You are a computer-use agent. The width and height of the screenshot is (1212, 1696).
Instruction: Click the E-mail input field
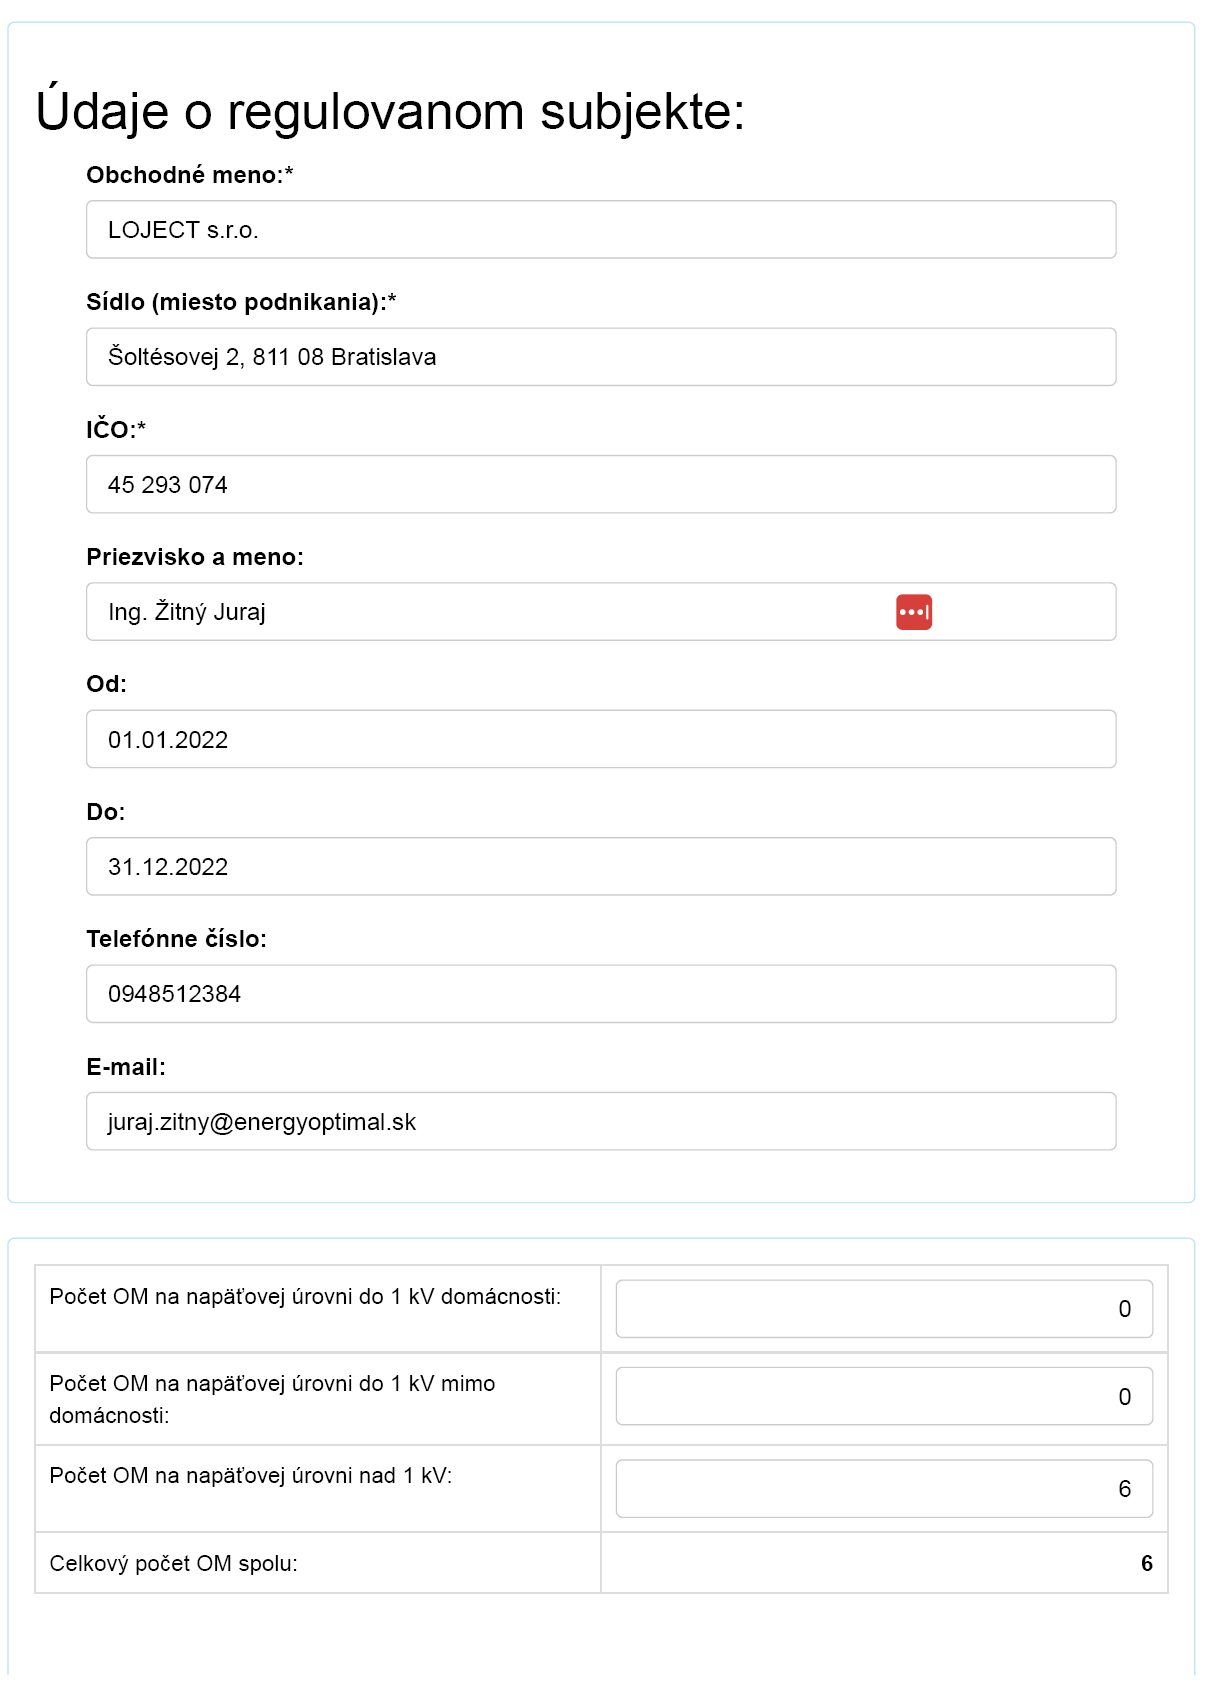pos(601,1122)
